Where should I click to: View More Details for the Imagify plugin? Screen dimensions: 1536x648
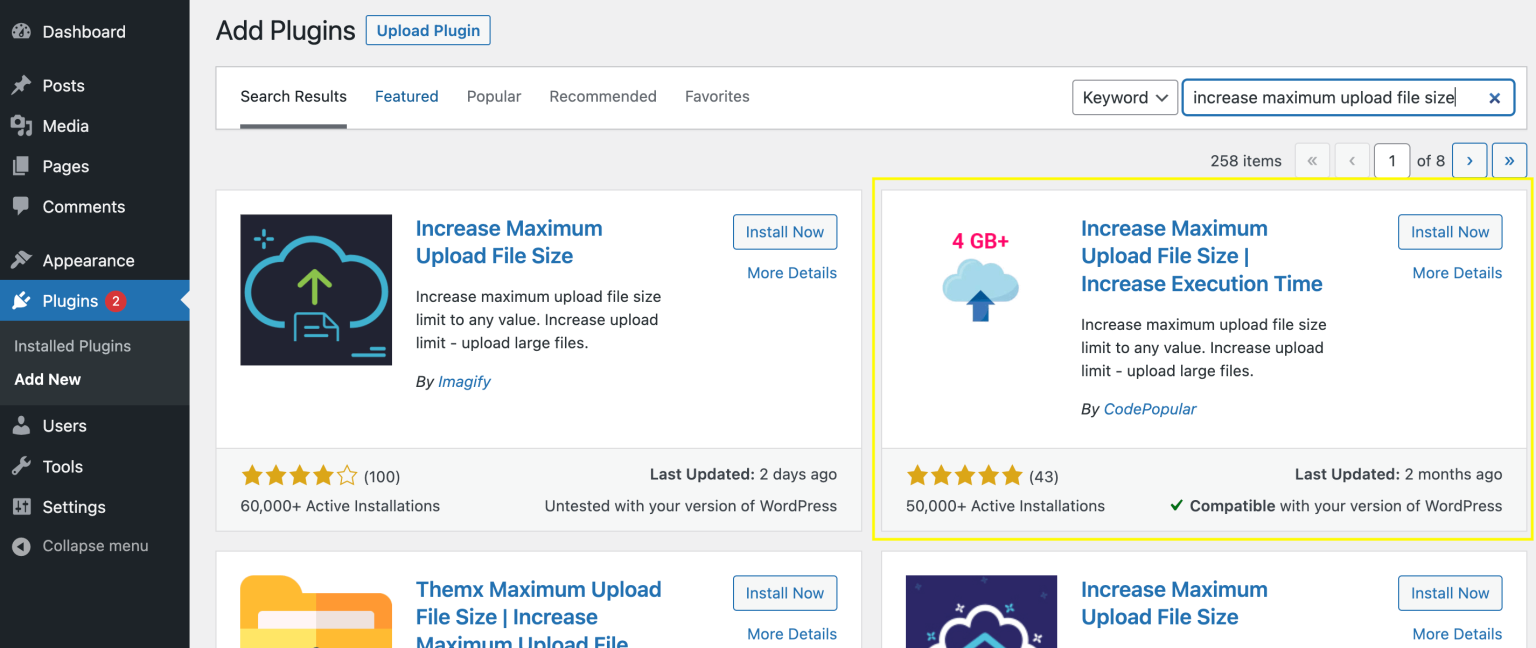click(x=791, y=272)
